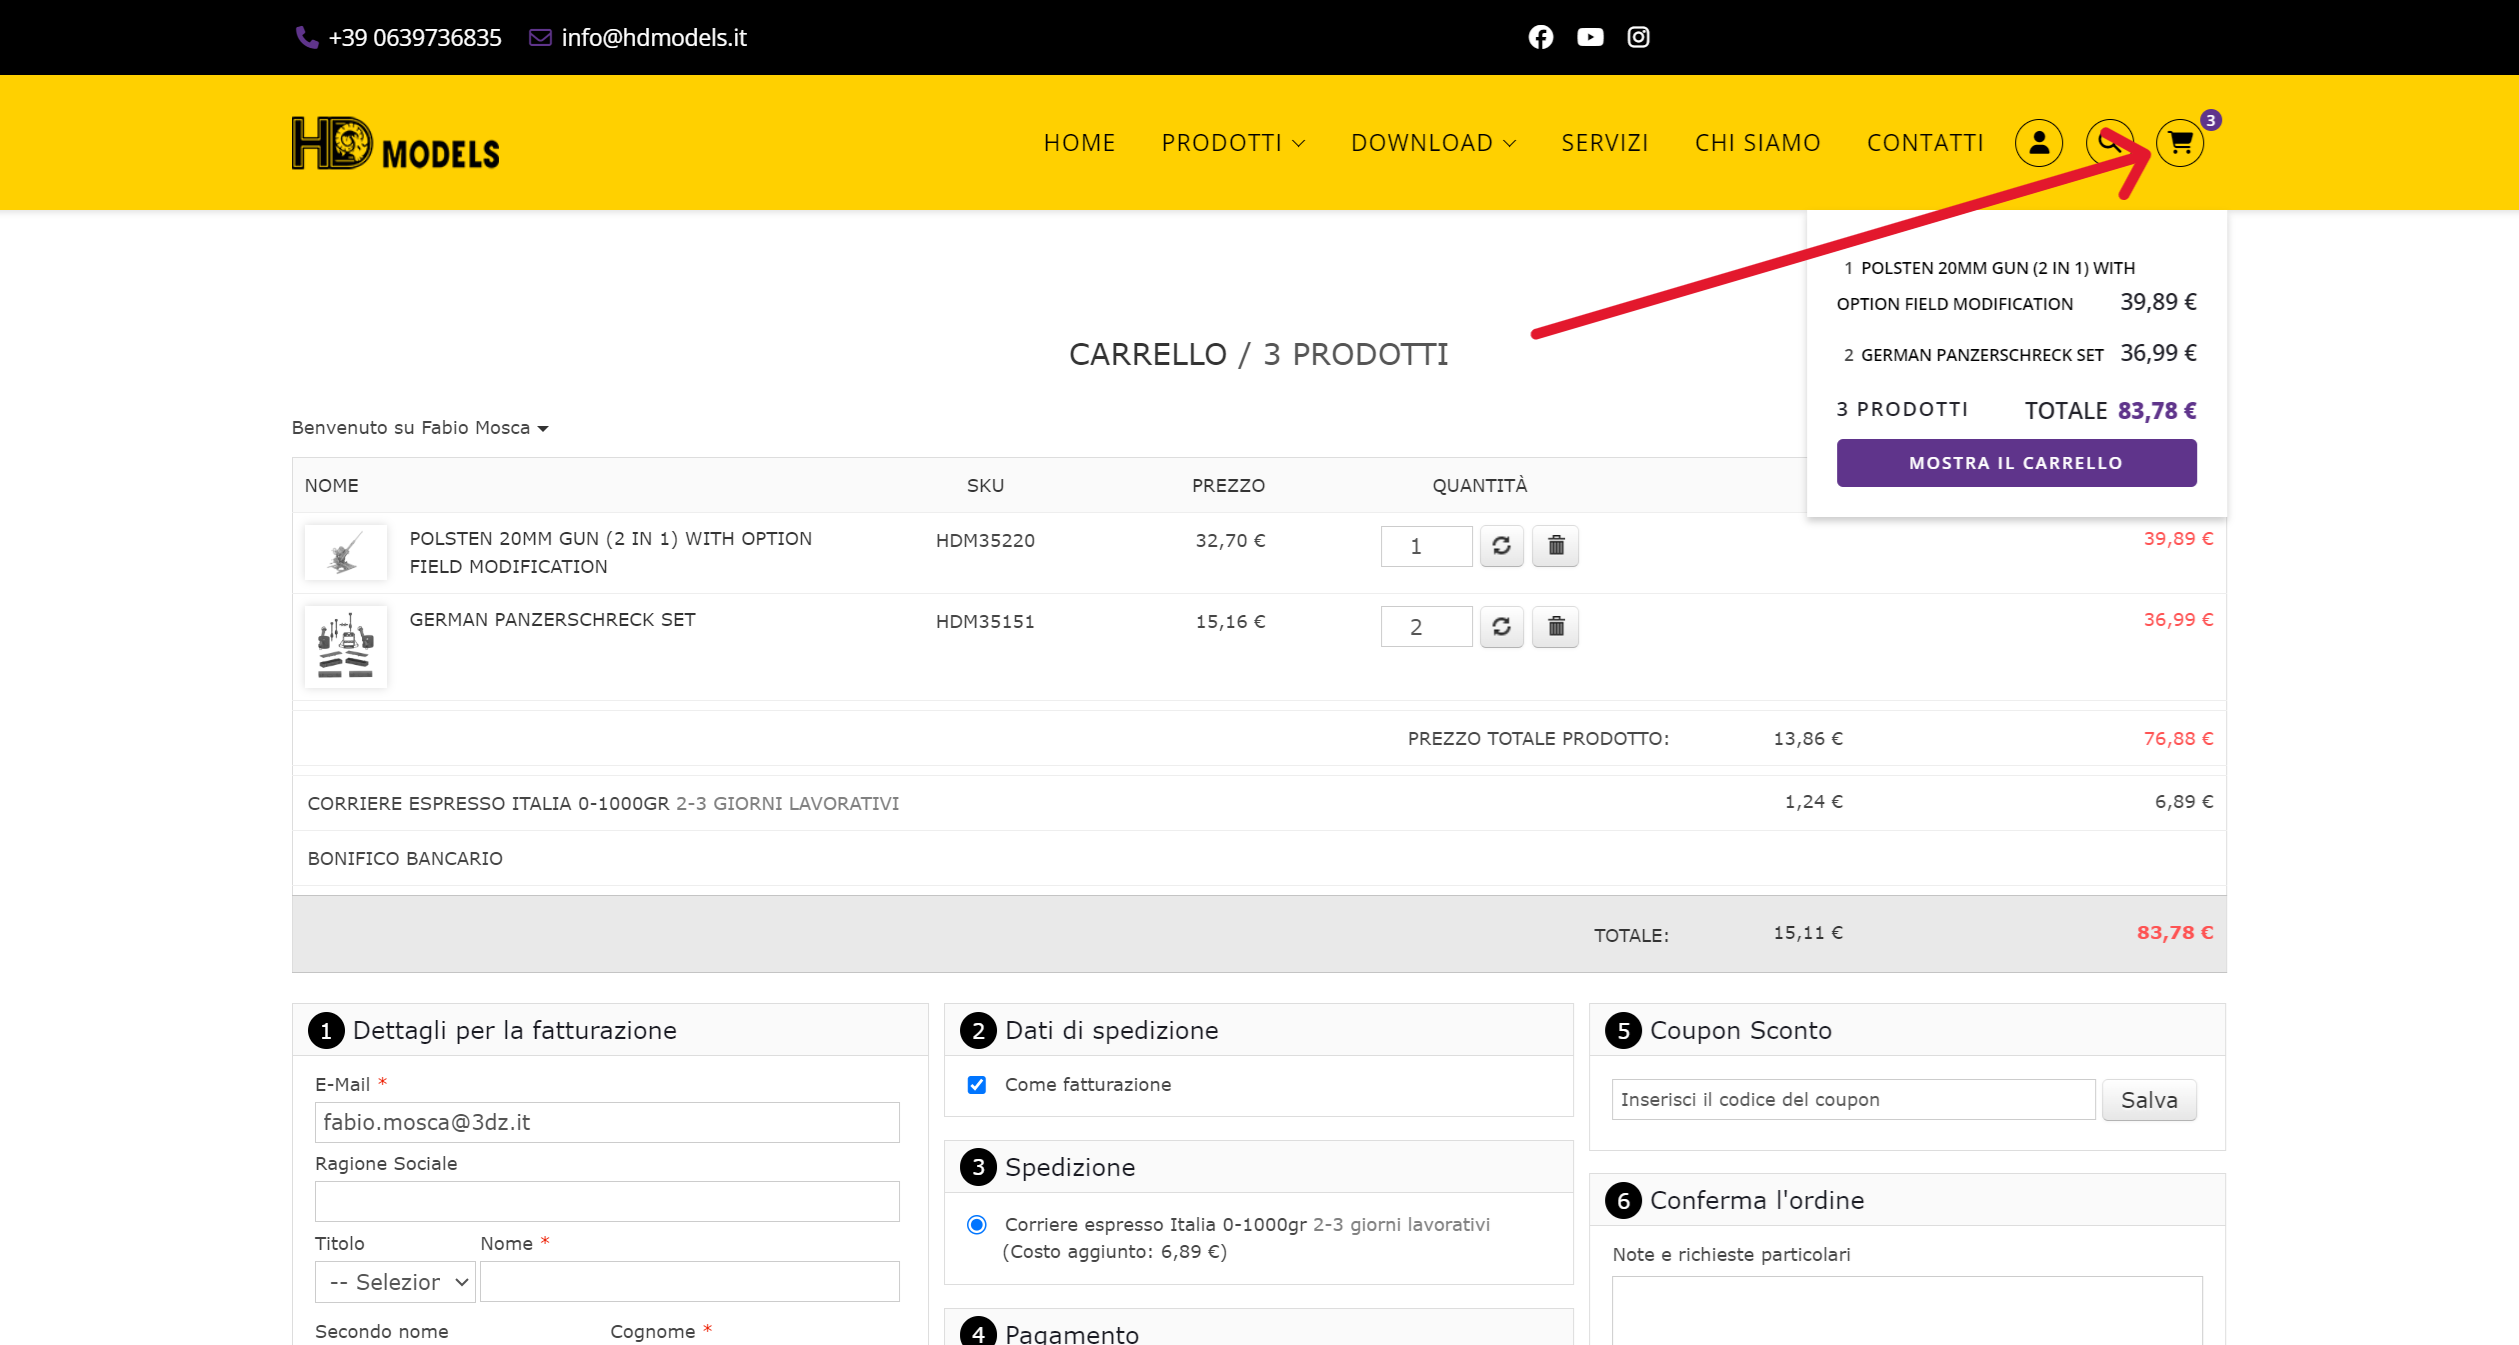2519x1345 pixels.
Task: Expand the DOWNLOAD menu dropdown
Action: [1432, 143]
